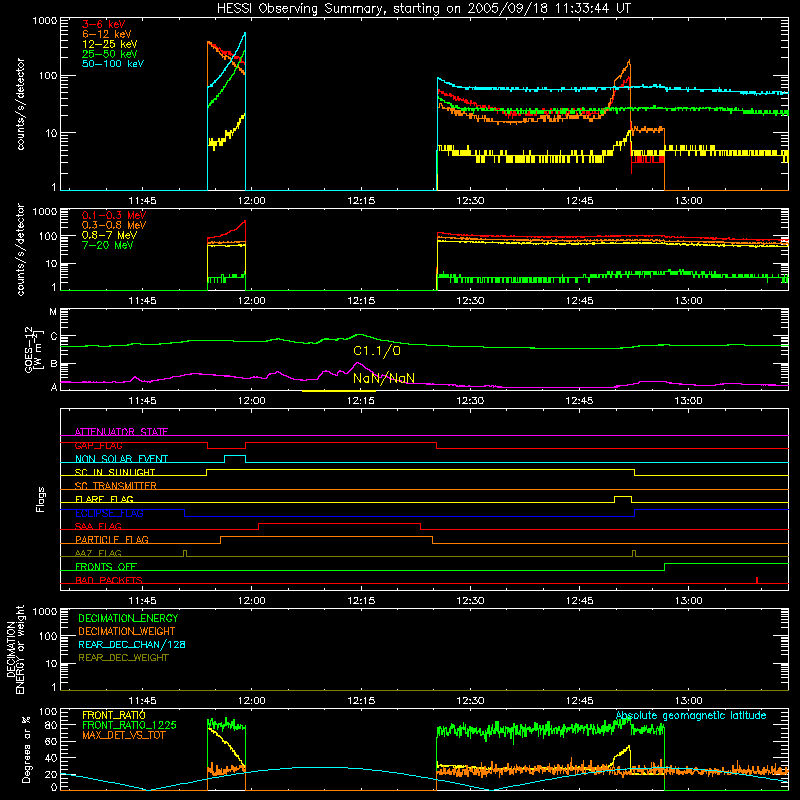The height and width of the screenshot is (800, 800).
Task: Click the 0.8-7 MeV legend entry
Action: pyautogui.click(x=109, y=235)
